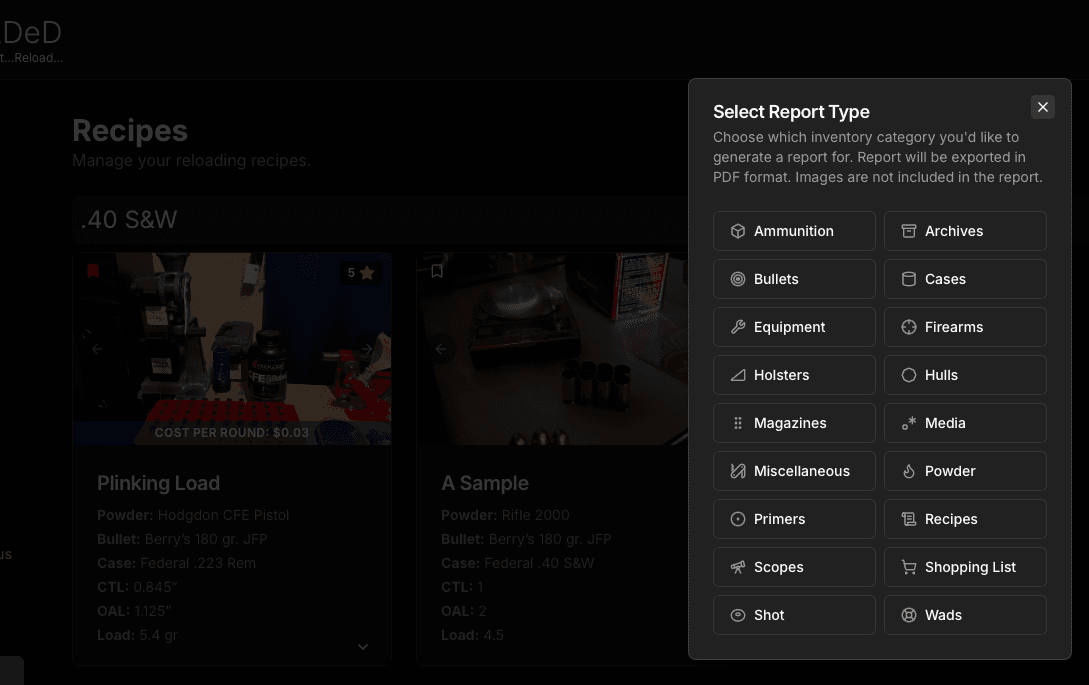Click the Ammunition box icon
The image size is (1089, 685).
(738, 231)
